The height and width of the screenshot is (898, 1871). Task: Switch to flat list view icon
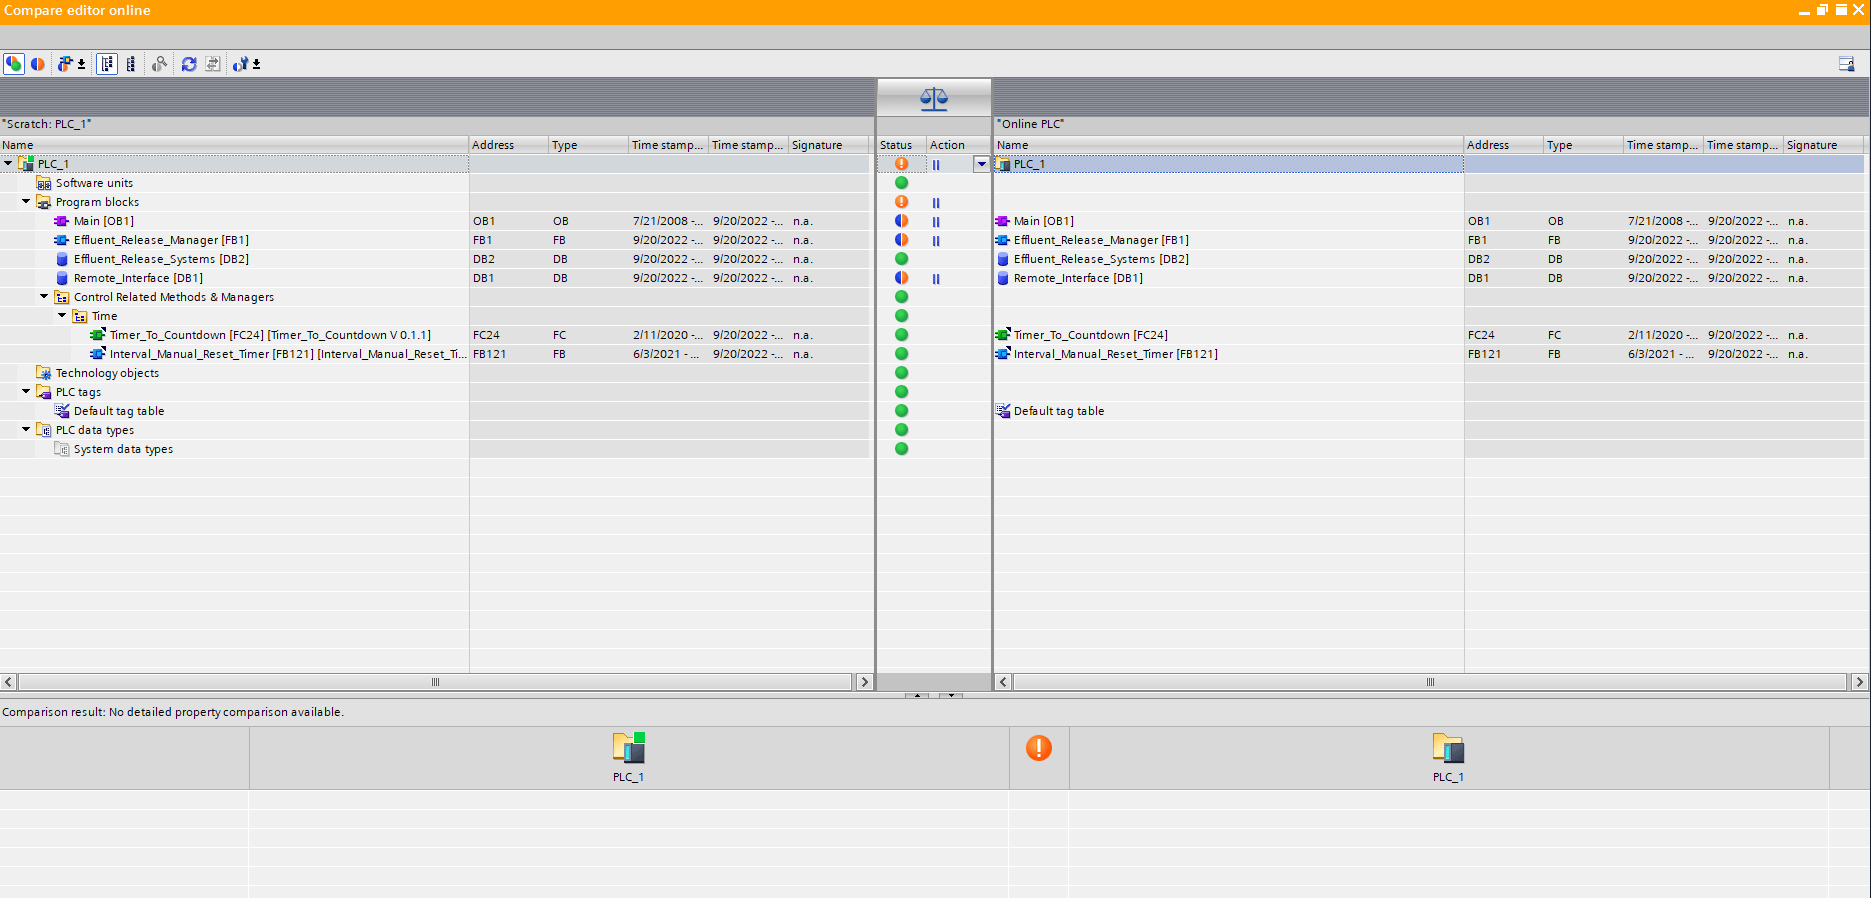pos(131,64)
